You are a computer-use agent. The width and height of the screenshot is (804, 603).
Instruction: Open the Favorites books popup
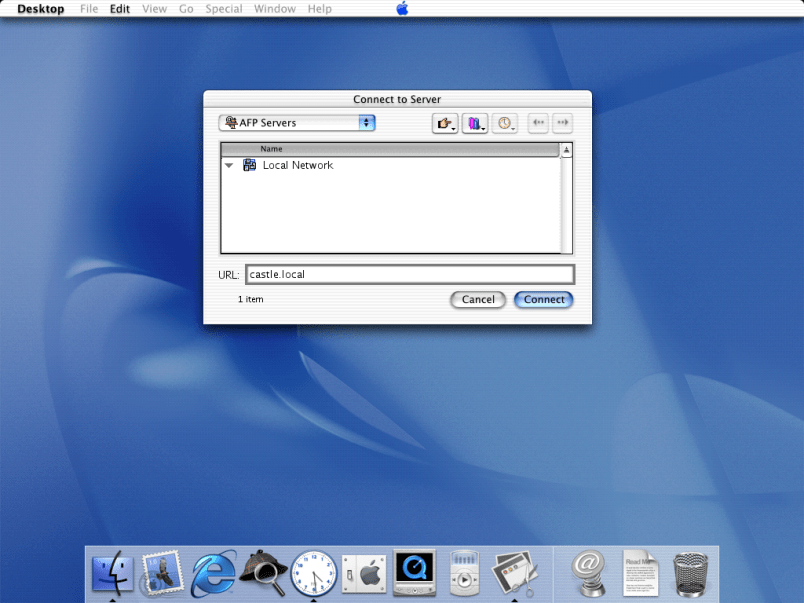point(474,123)
